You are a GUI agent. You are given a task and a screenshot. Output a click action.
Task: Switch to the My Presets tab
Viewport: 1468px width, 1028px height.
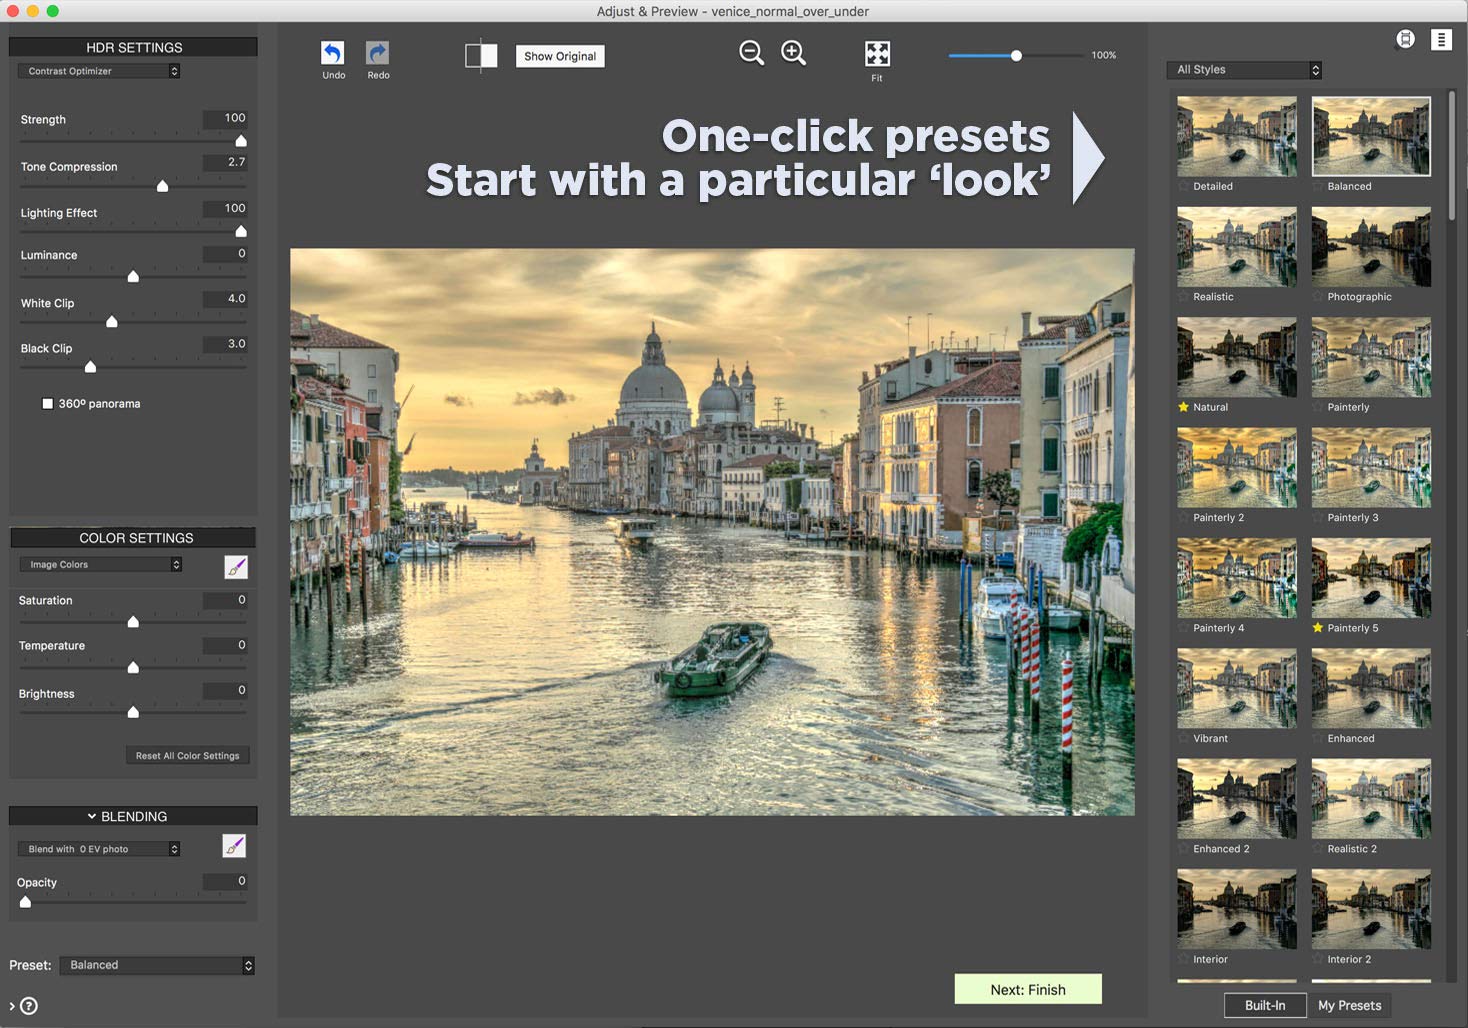tap(1349, 1005)
